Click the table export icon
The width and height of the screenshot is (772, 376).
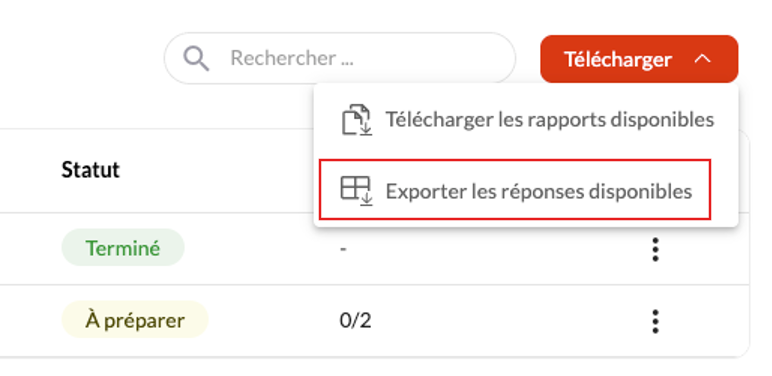(x=356, y=191)
